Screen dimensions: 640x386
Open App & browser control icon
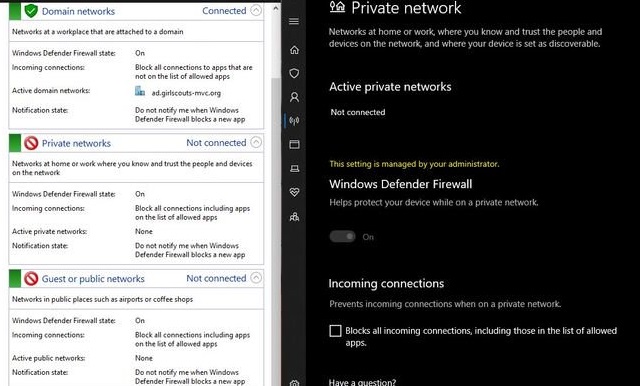click(294, 144)
